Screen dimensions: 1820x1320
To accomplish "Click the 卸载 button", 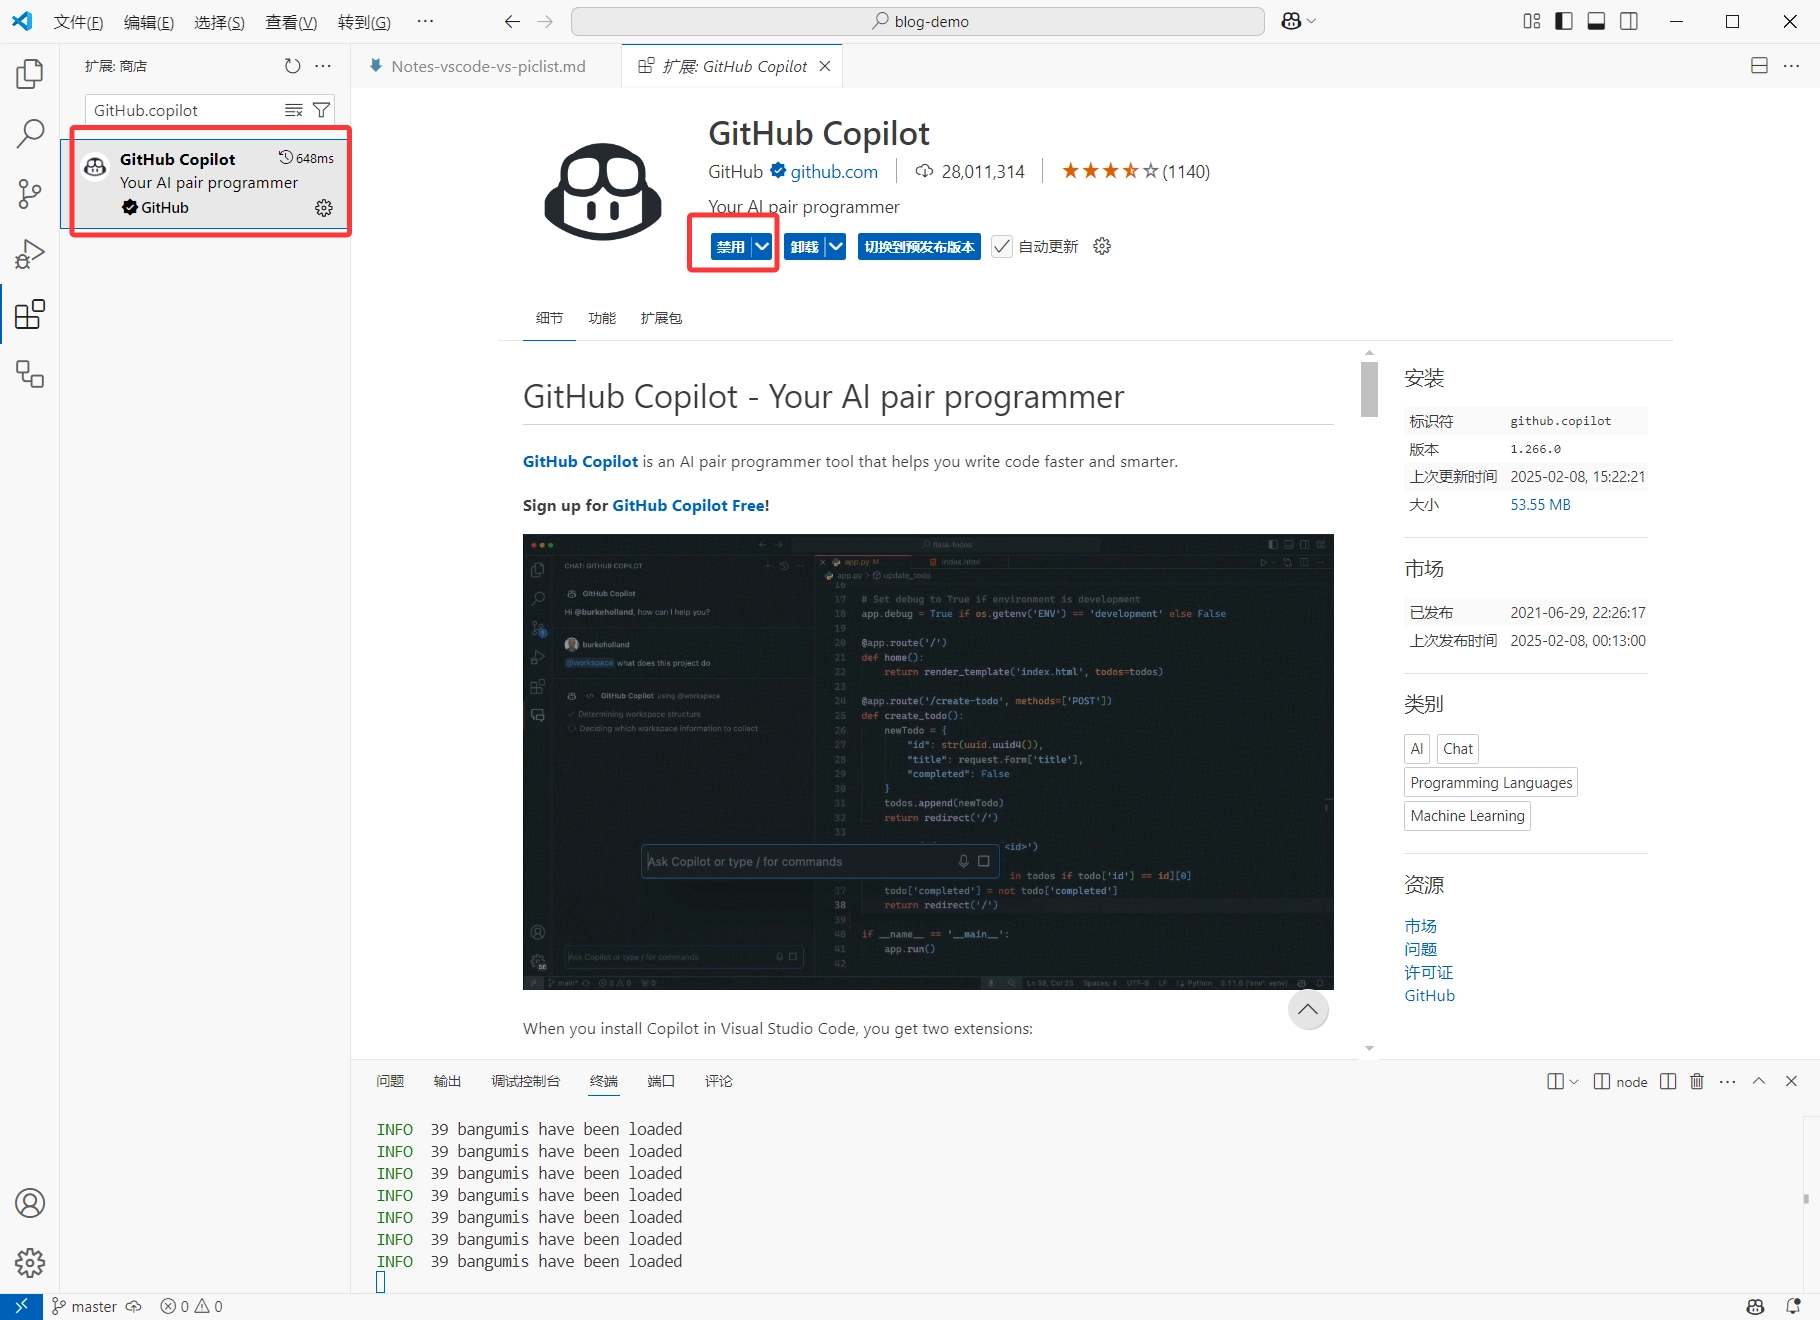I will coord(805,246).
